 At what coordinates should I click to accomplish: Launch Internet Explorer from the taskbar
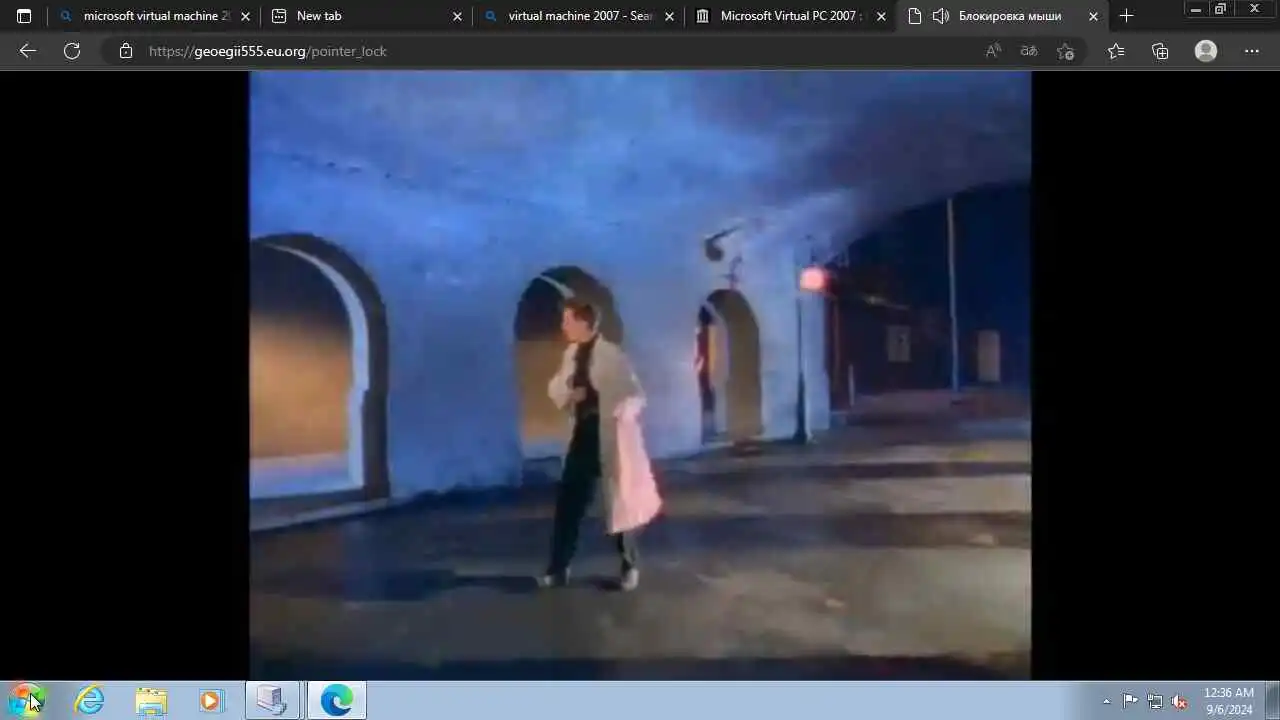[x=90, y=700]
